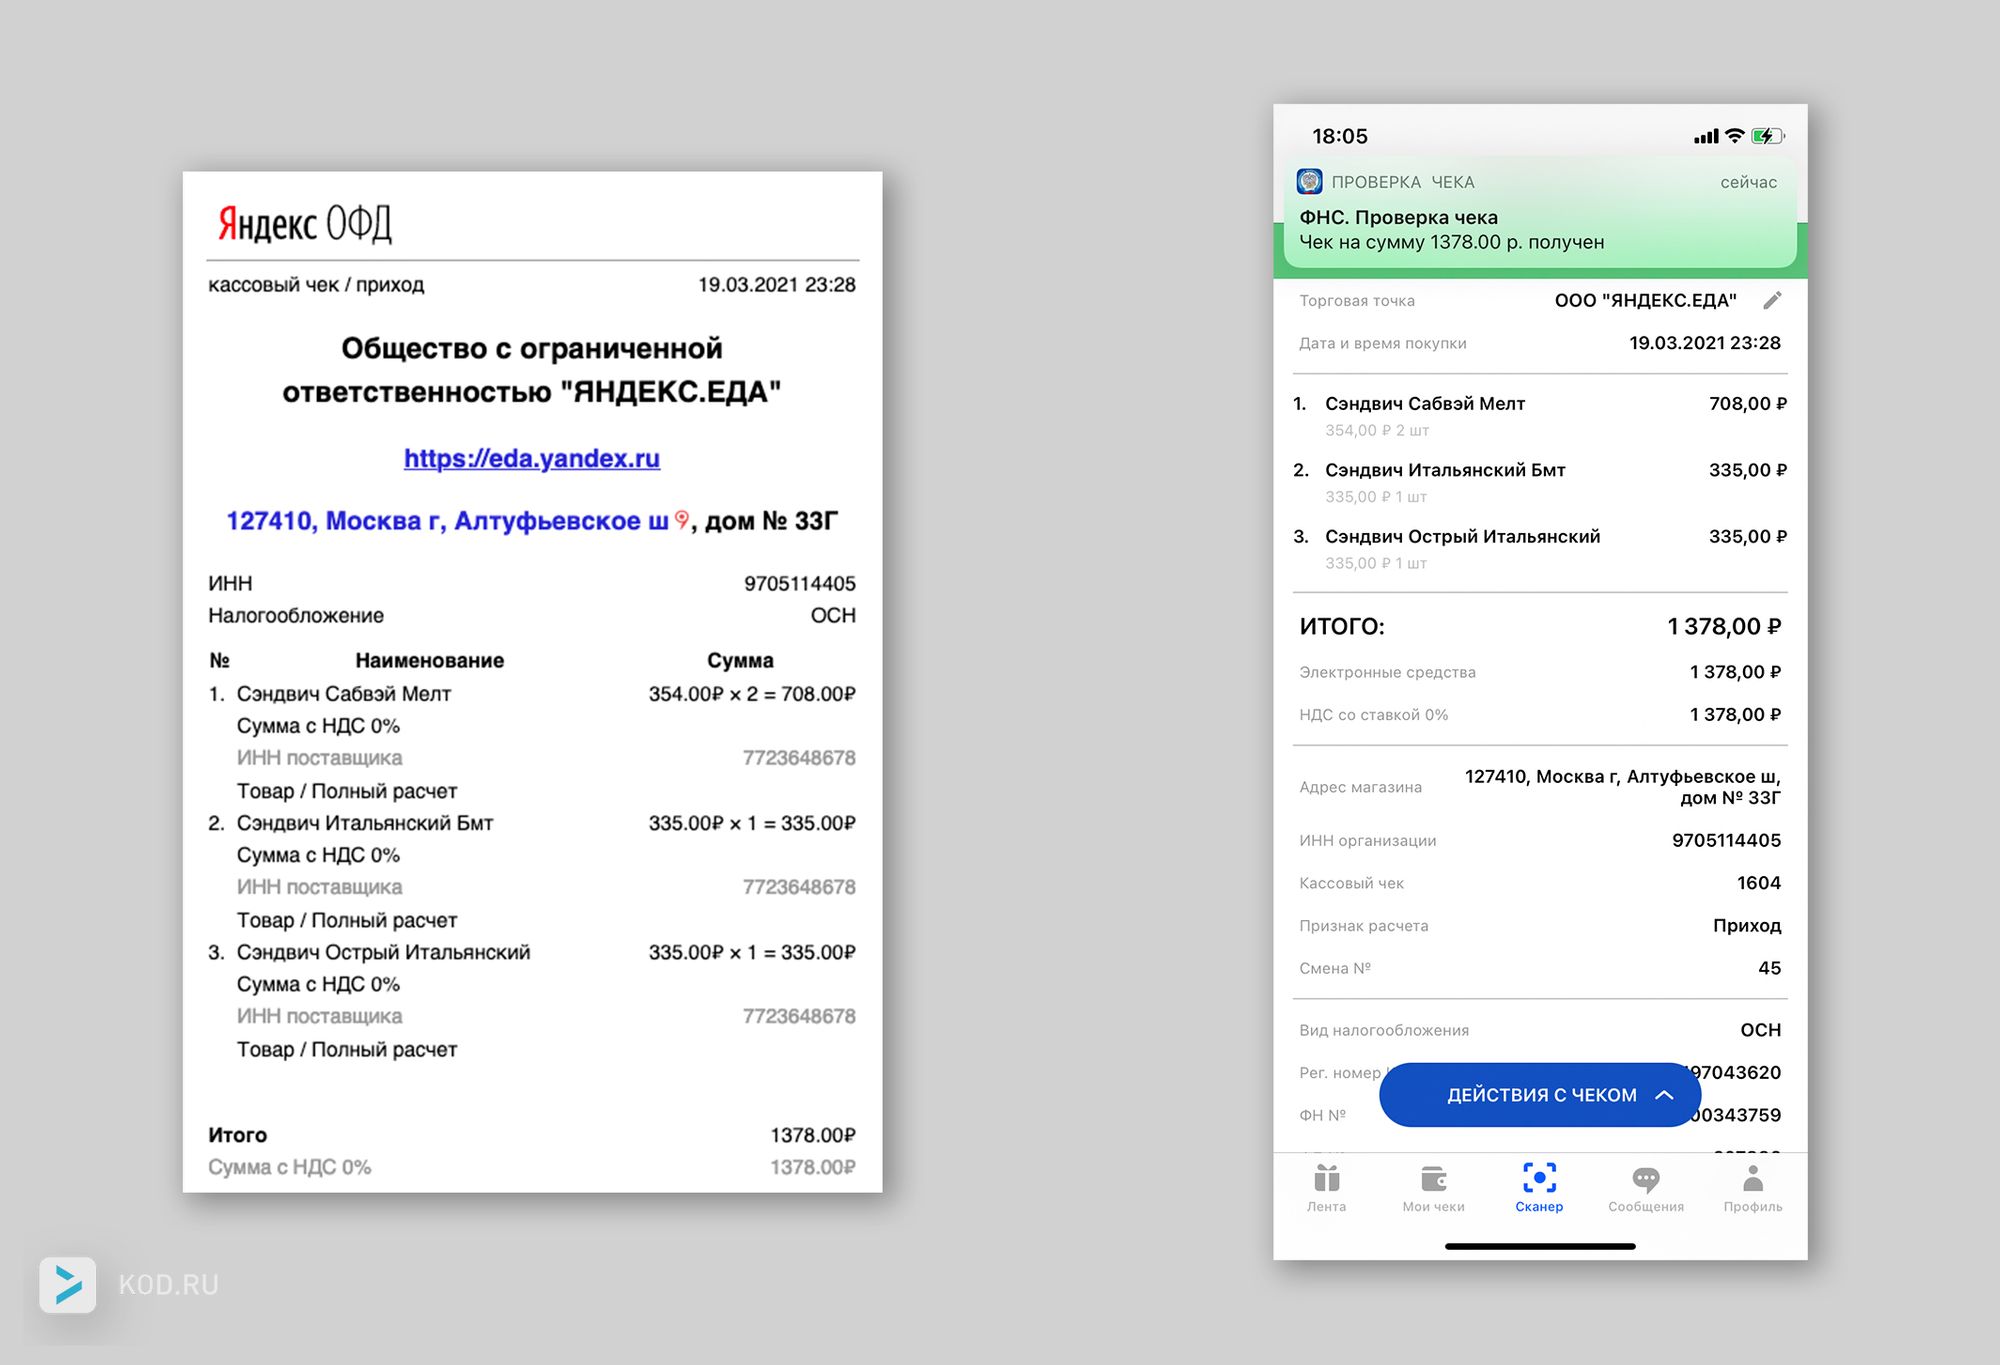Click сейчас timestamp in notification
This screenshot has height=1365, width=2000.
(x=1748, y=182)
